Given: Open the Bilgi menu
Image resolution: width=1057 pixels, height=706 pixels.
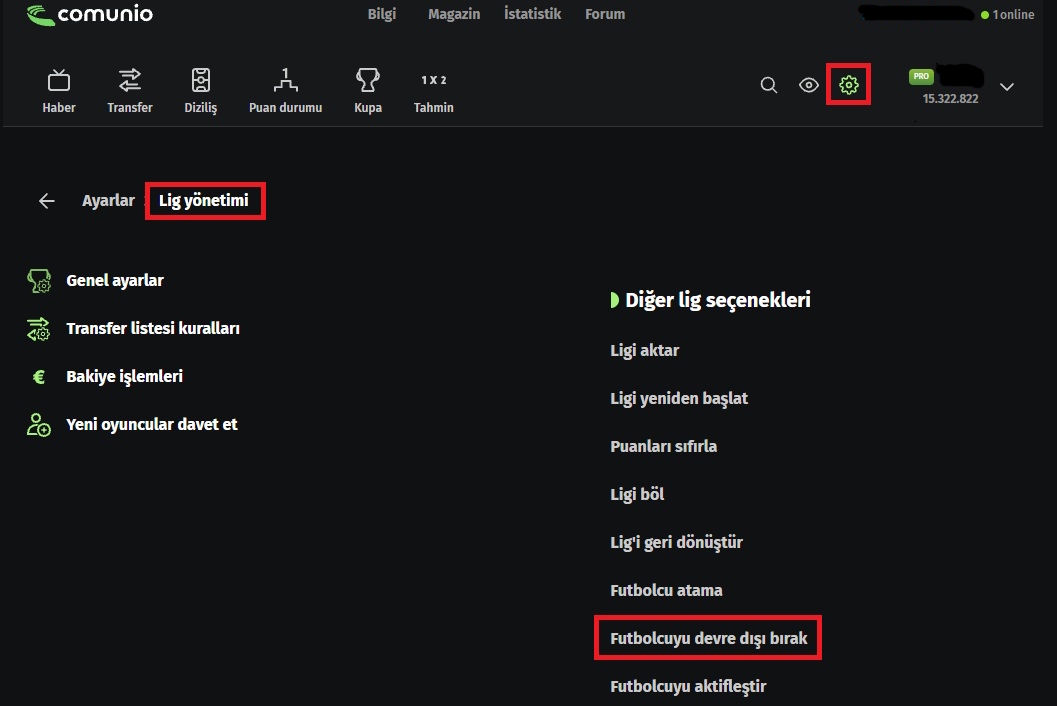Looking at the screenshot, I should coord(382,14).
